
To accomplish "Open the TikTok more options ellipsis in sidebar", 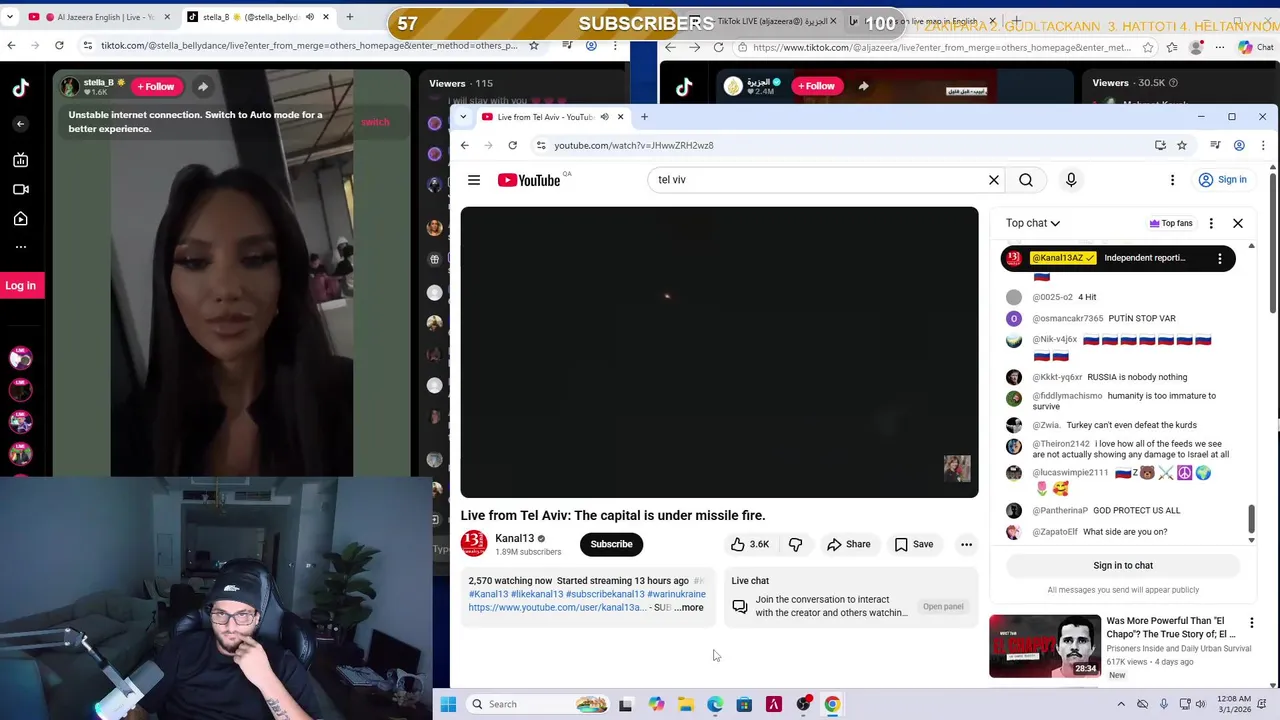I will coord(20,246).
